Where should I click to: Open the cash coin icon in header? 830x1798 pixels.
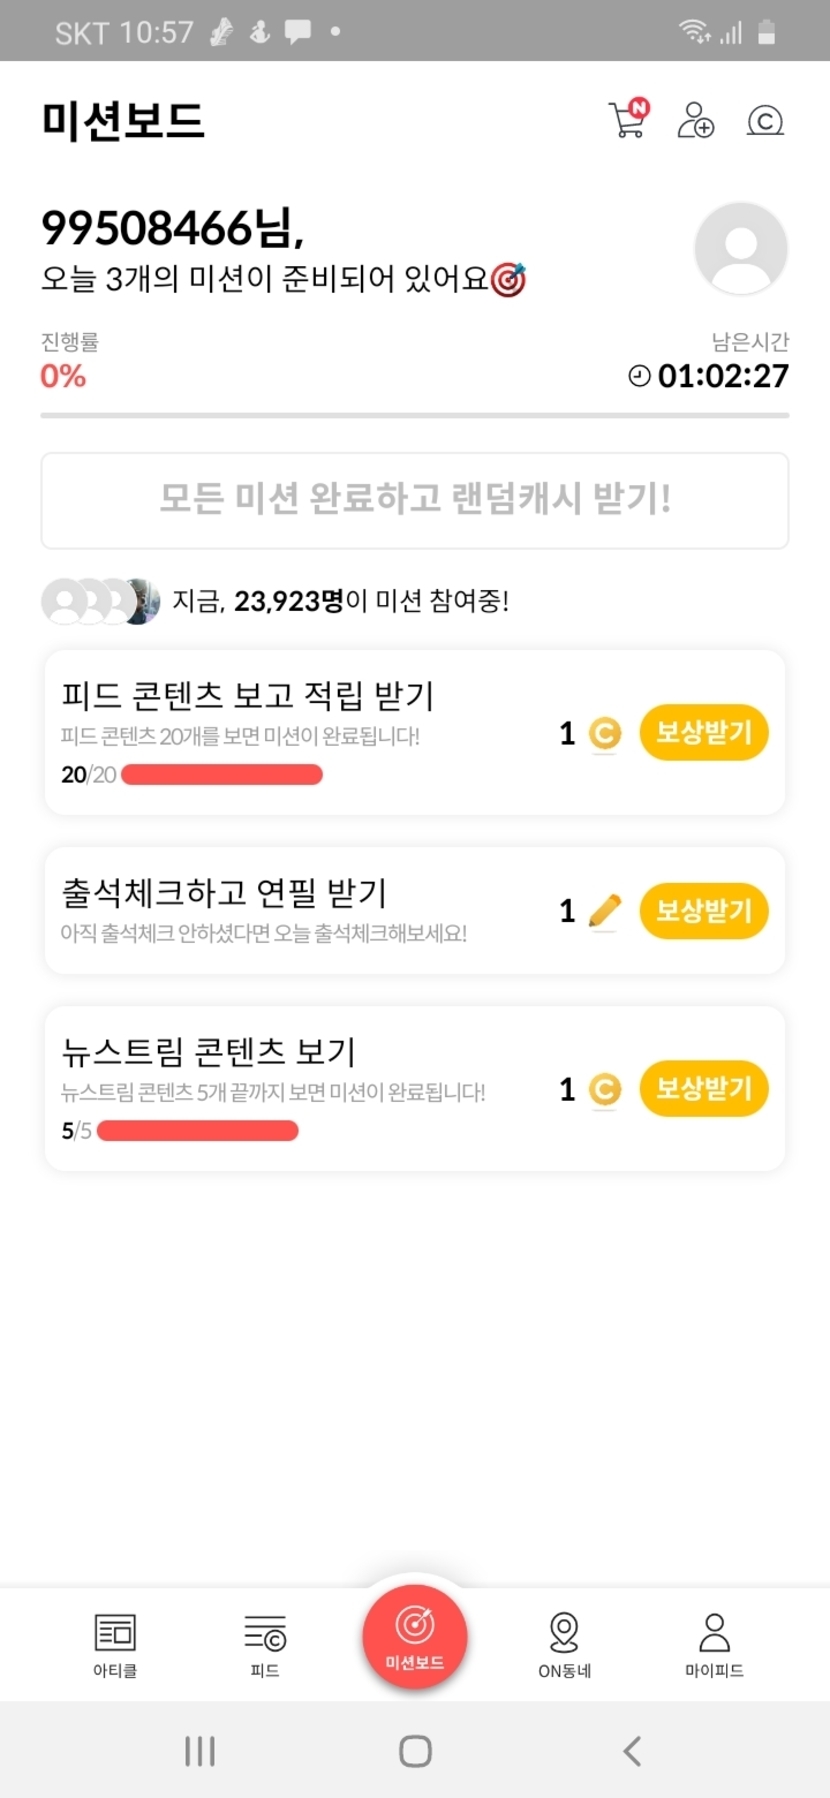point(765,121)
